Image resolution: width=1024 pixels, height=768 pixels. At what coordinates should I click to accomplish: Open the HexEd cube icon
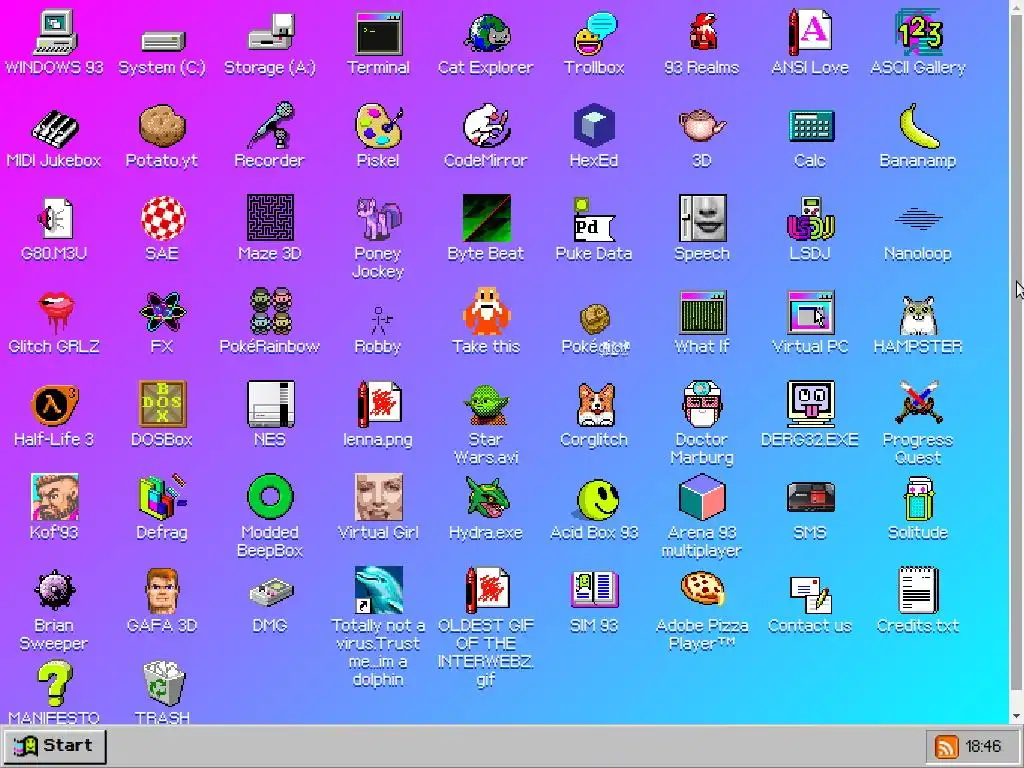click(594, 125)
